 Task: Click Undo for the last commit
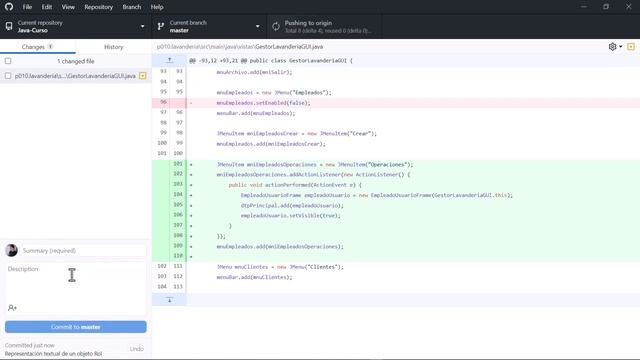(x=137, y=349)
